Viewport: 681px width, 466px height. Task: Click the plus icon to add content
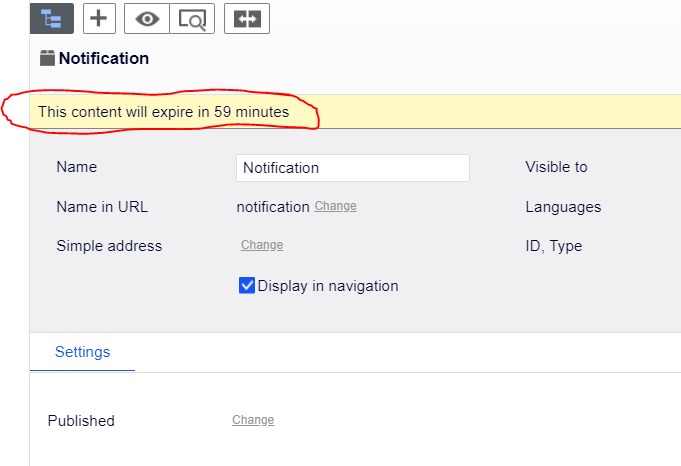pos(98,18)
